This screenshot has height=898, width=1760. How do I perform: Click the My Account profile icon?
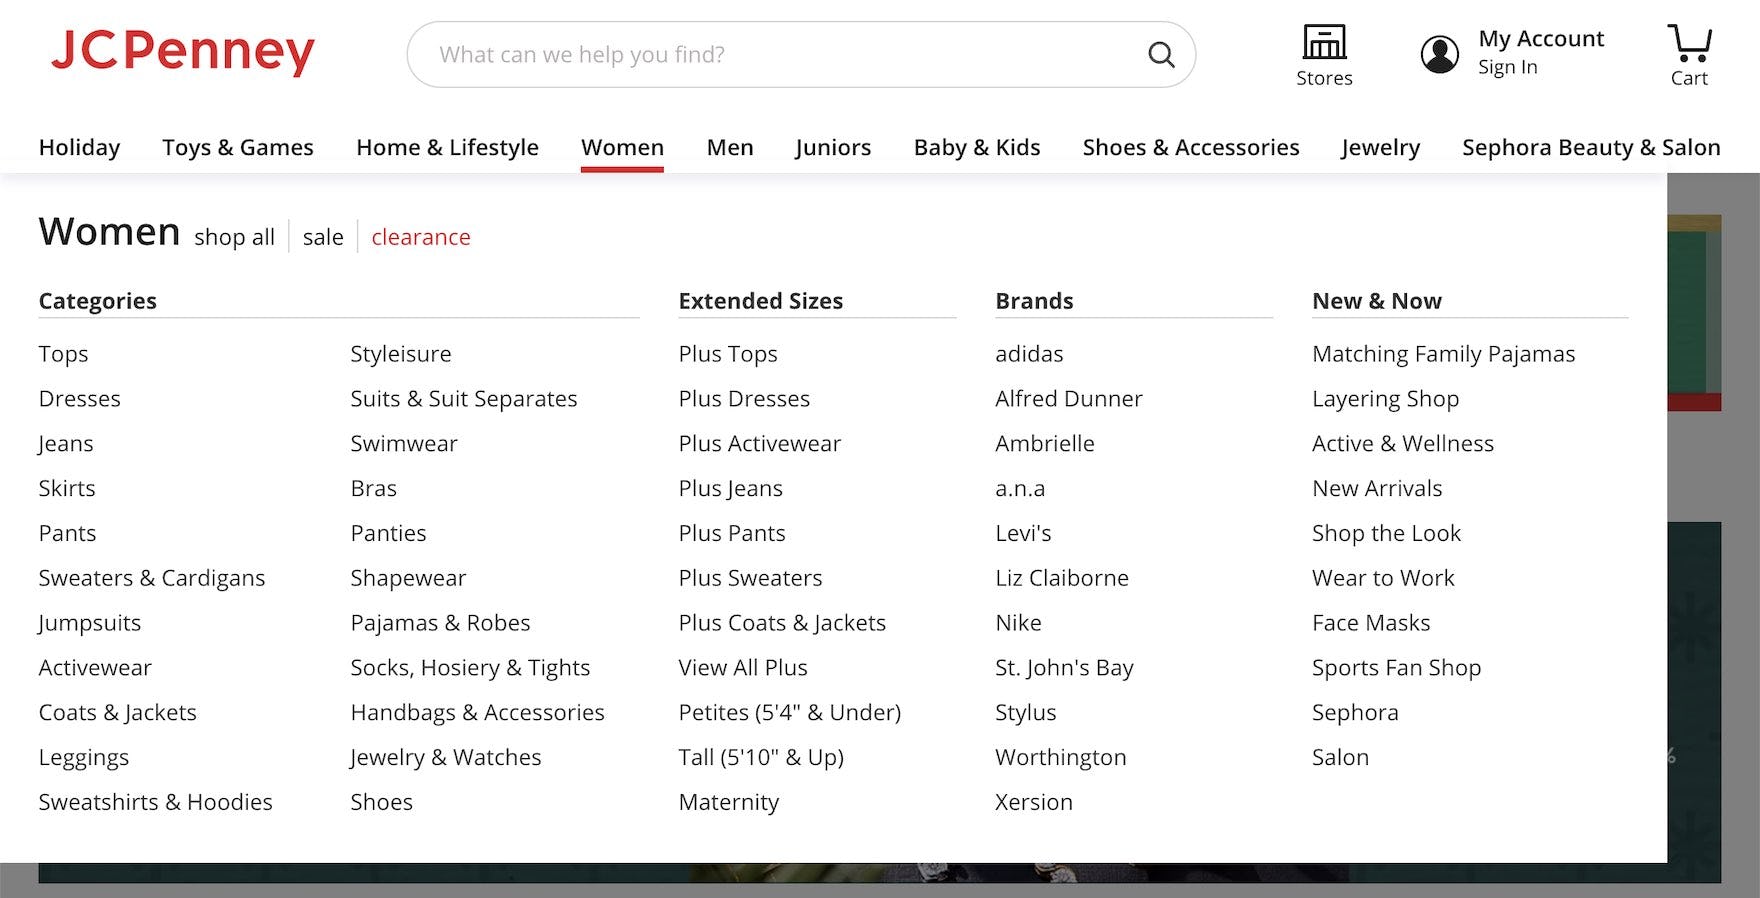1439,54
